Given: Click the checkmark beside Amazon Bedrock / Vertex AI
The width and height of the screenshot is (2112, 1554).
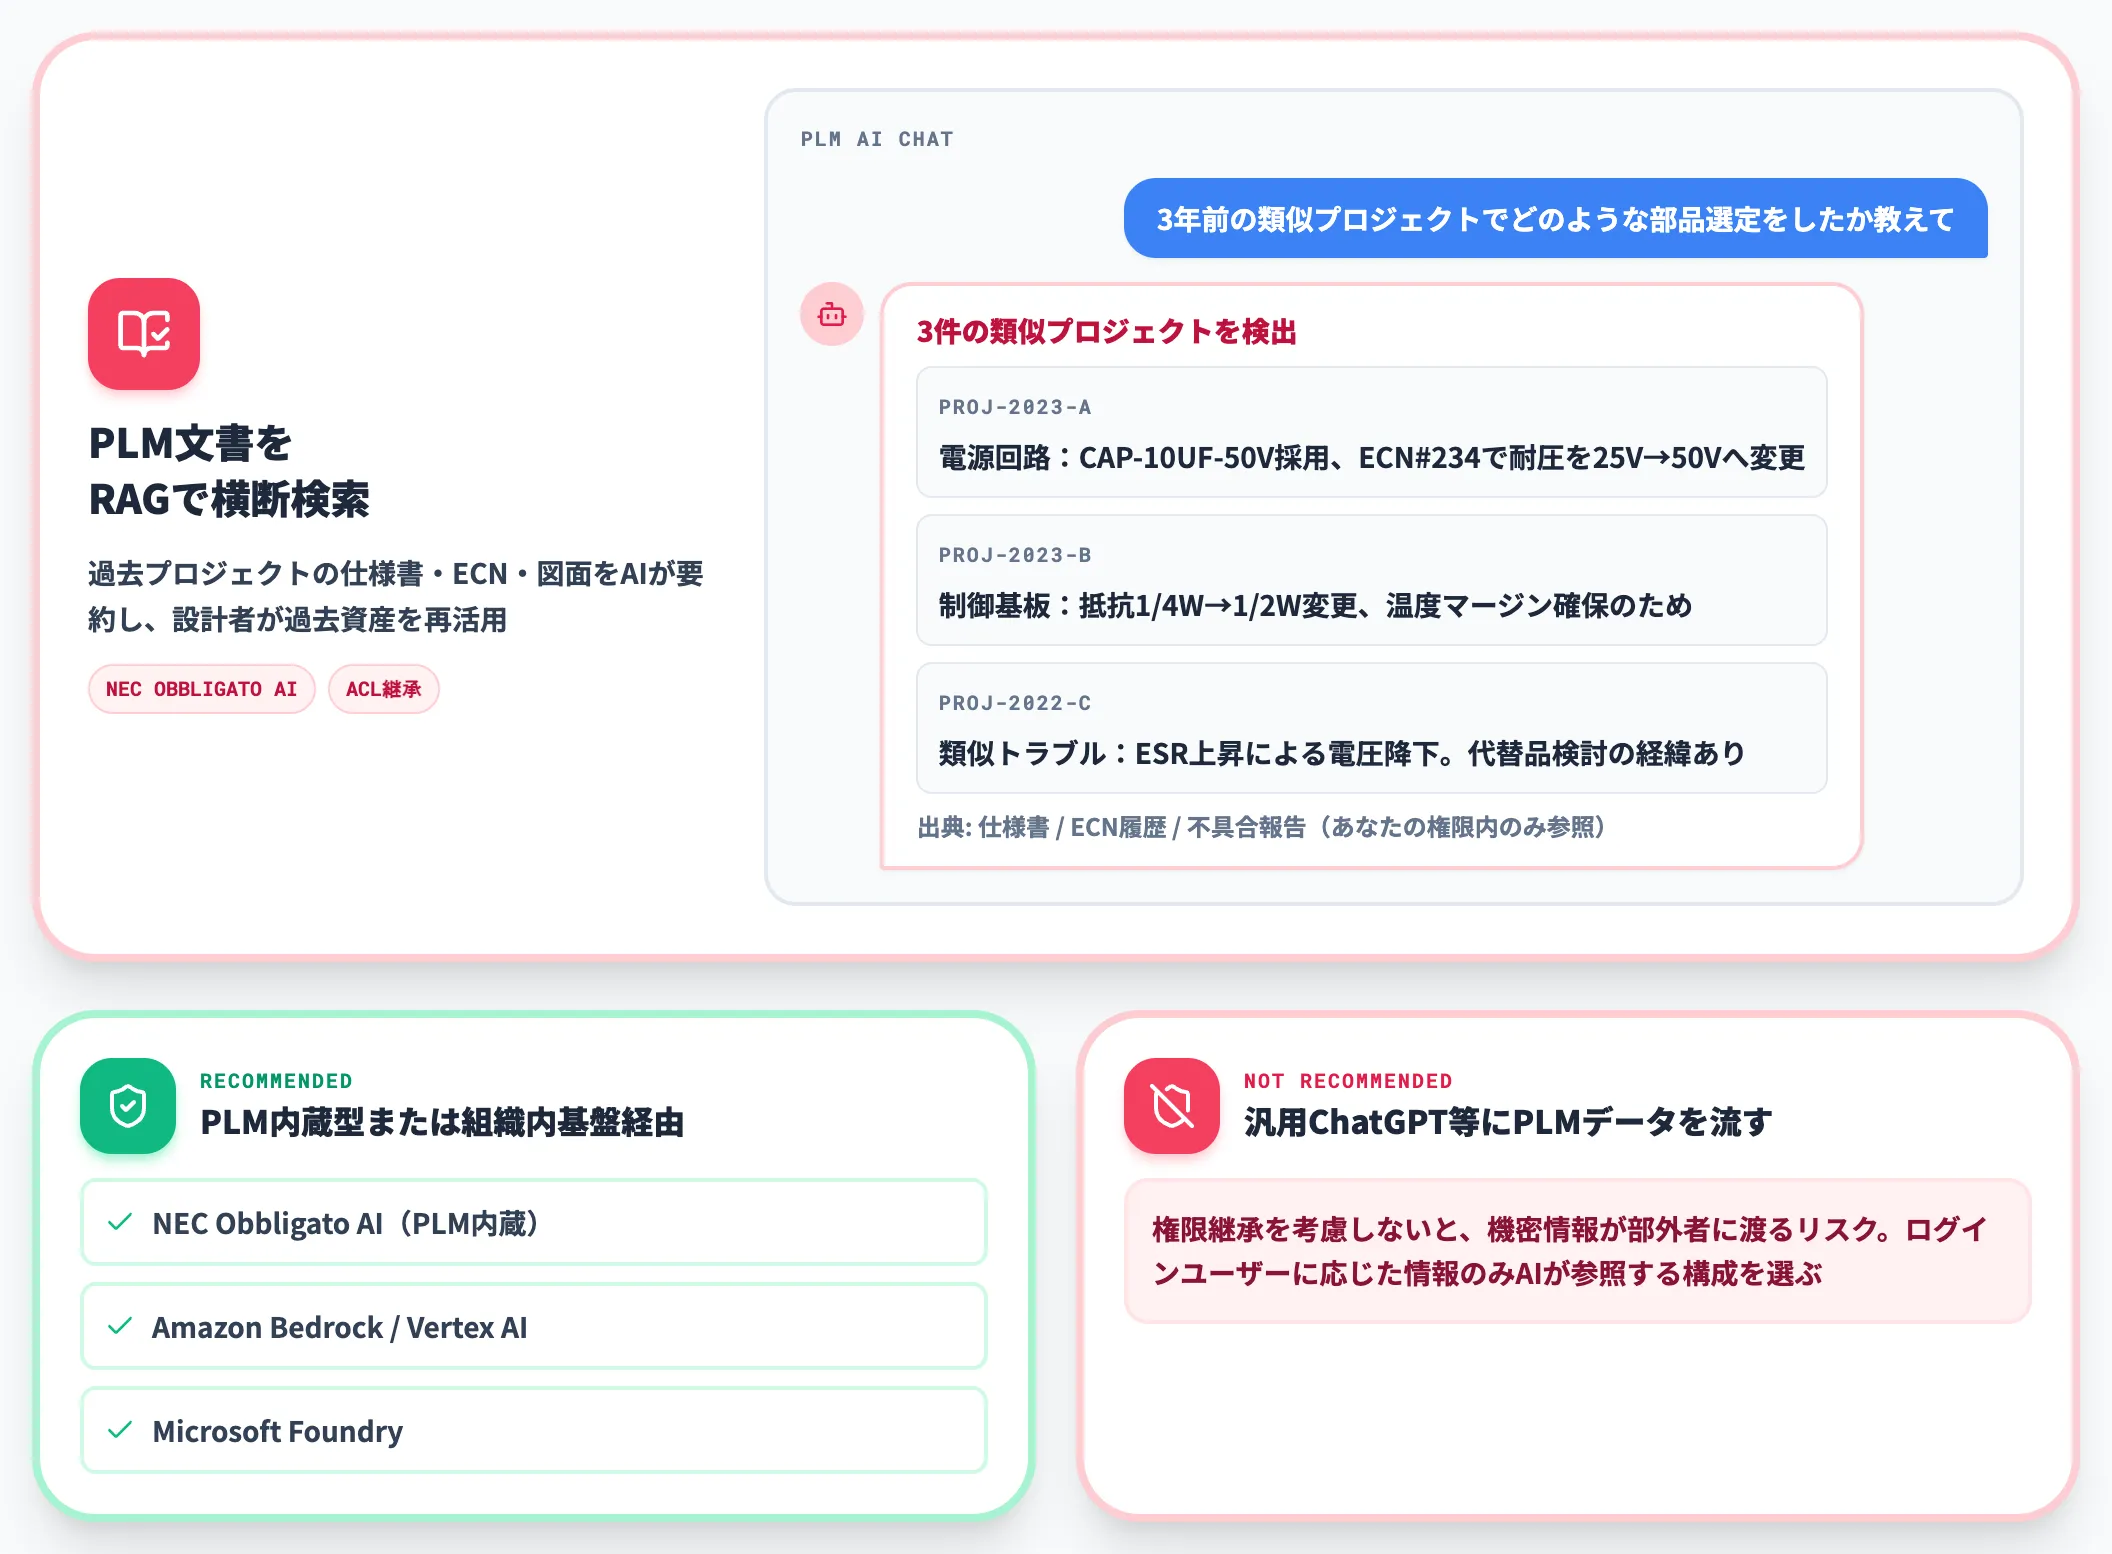Looking at the screenshot, I should (x=120, y=1326).
